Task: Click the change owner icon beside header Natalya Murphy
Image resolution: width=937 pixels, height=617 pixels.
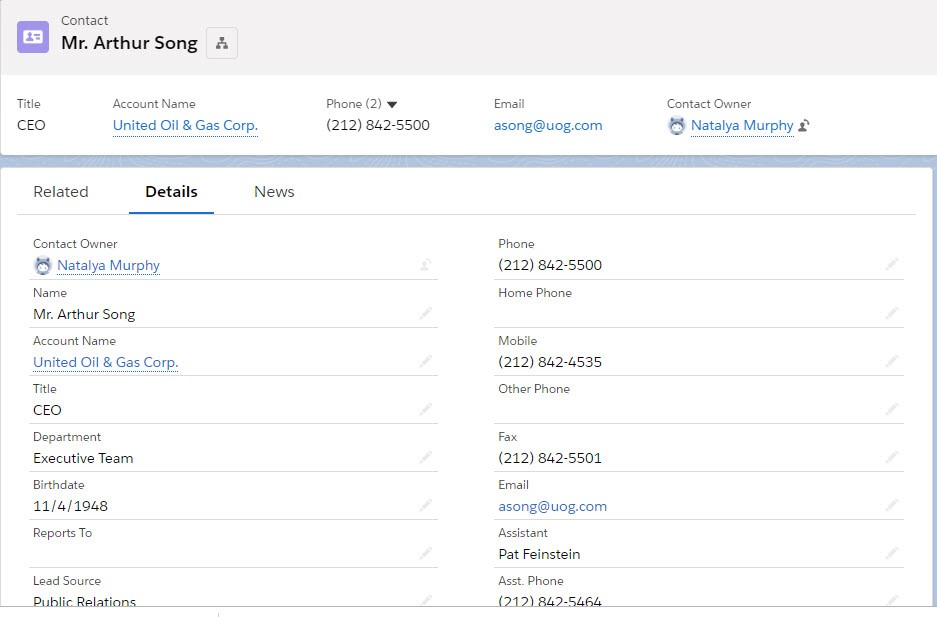Action: point(804,125)
